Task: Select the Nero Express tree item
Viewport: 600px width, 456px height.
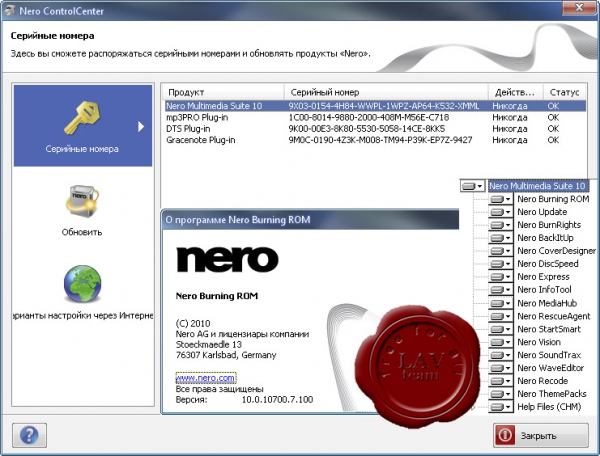Action: 543,277
